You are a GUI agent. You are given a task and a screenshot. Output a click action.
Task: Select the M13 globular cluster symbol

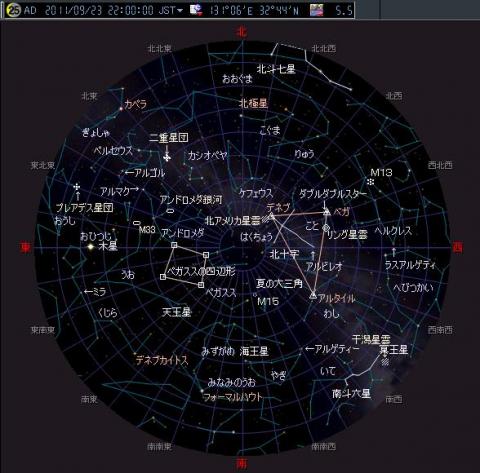click(x=370, y=182)
